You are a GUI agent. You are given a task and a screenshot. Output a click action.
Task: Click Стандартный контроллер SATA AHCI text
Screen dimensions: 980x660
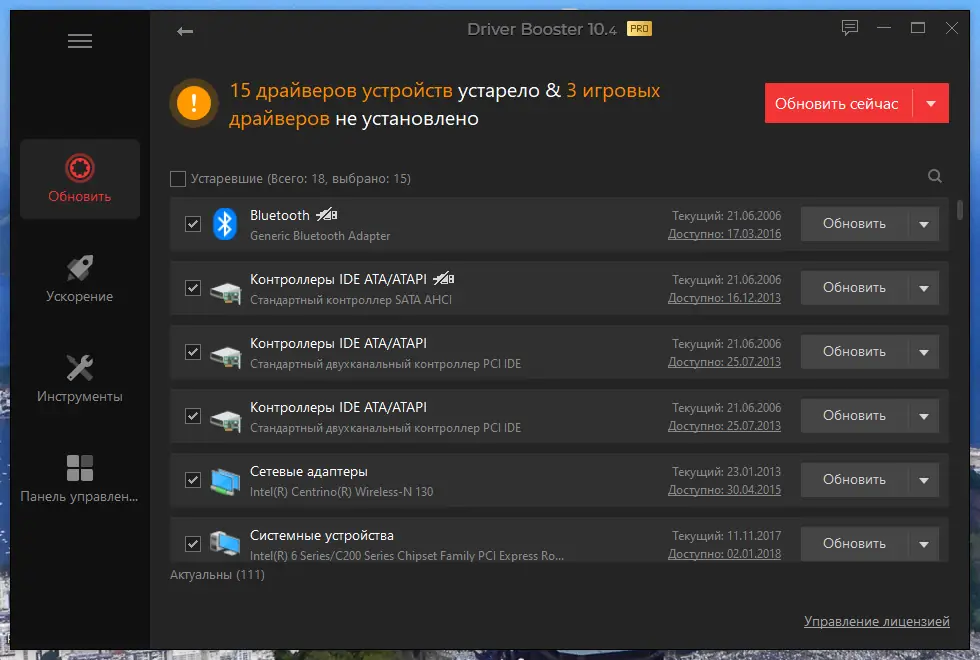[x=351, y=300]
